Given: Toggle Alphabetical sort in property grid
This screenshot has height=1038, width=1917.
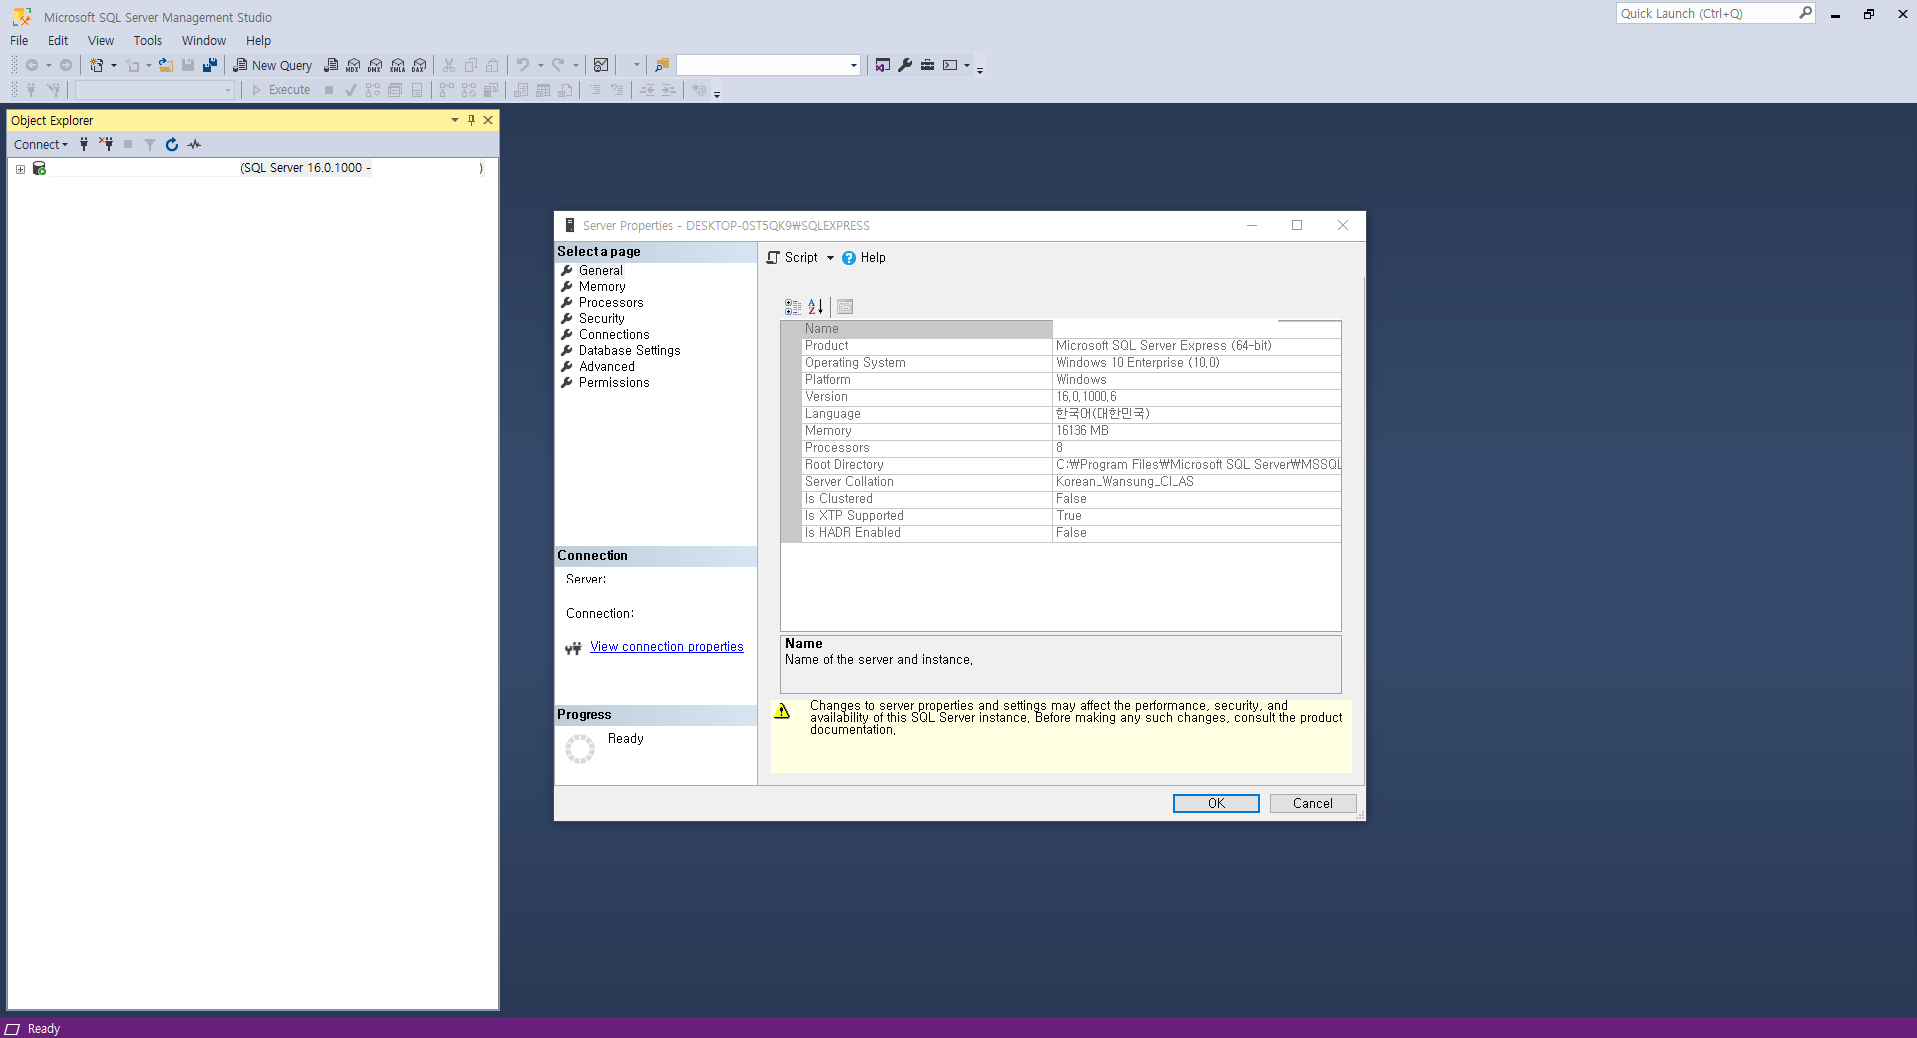Looking at the screenshot, I should tap(816, 307).
